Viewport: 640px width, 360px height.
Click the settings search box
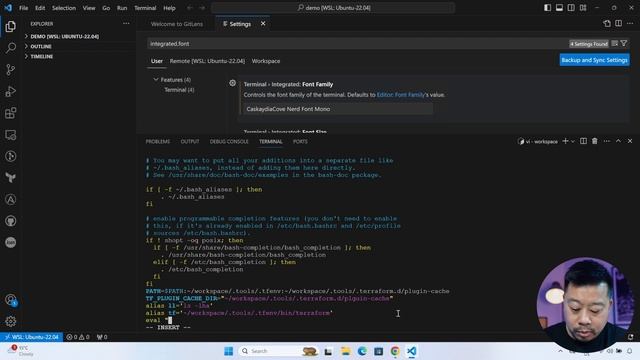357,44
